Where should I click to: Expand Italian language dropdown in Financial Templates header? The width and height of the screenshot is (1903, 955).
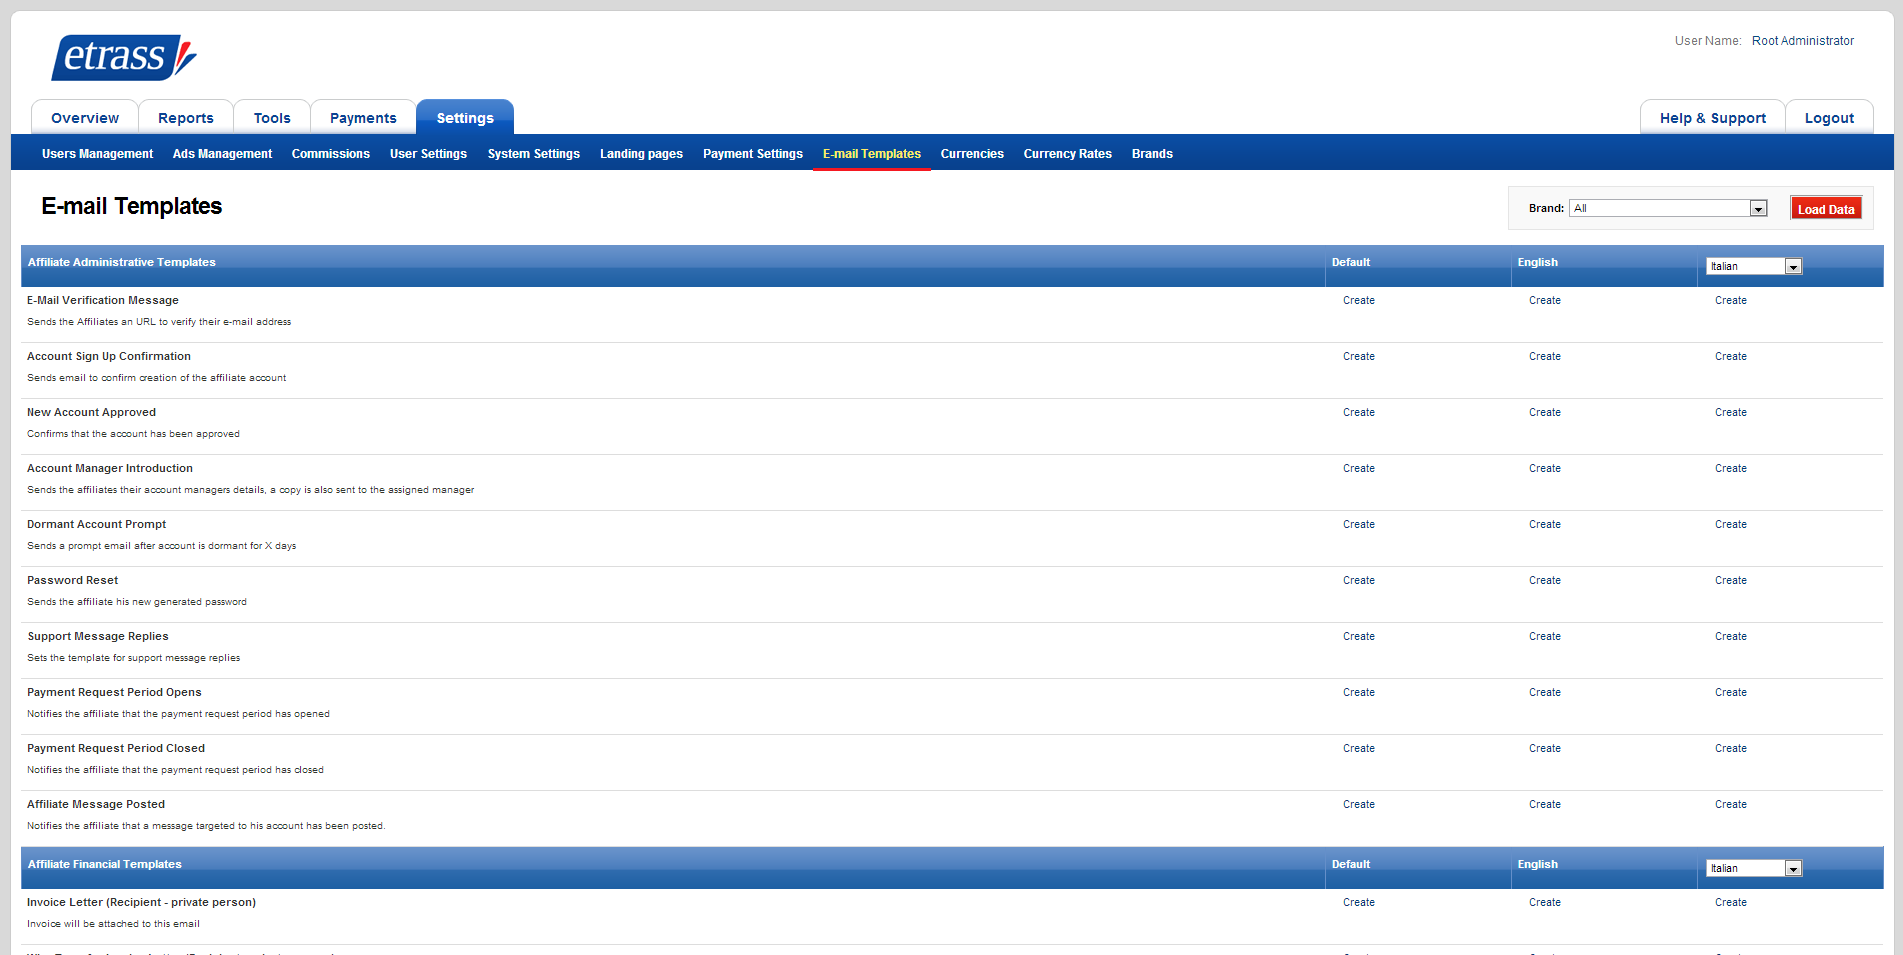click(1753, 868)
